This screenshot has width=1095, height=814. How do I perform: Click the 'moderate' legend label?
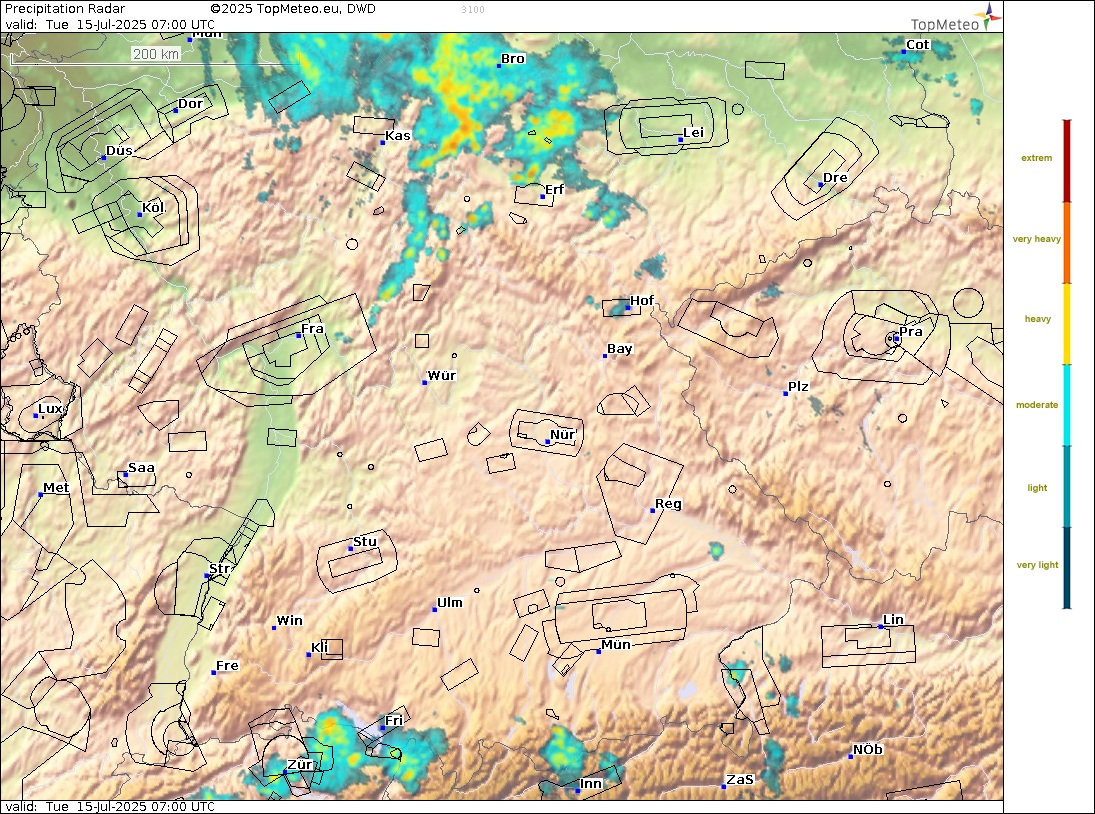tap(1036, 405)
